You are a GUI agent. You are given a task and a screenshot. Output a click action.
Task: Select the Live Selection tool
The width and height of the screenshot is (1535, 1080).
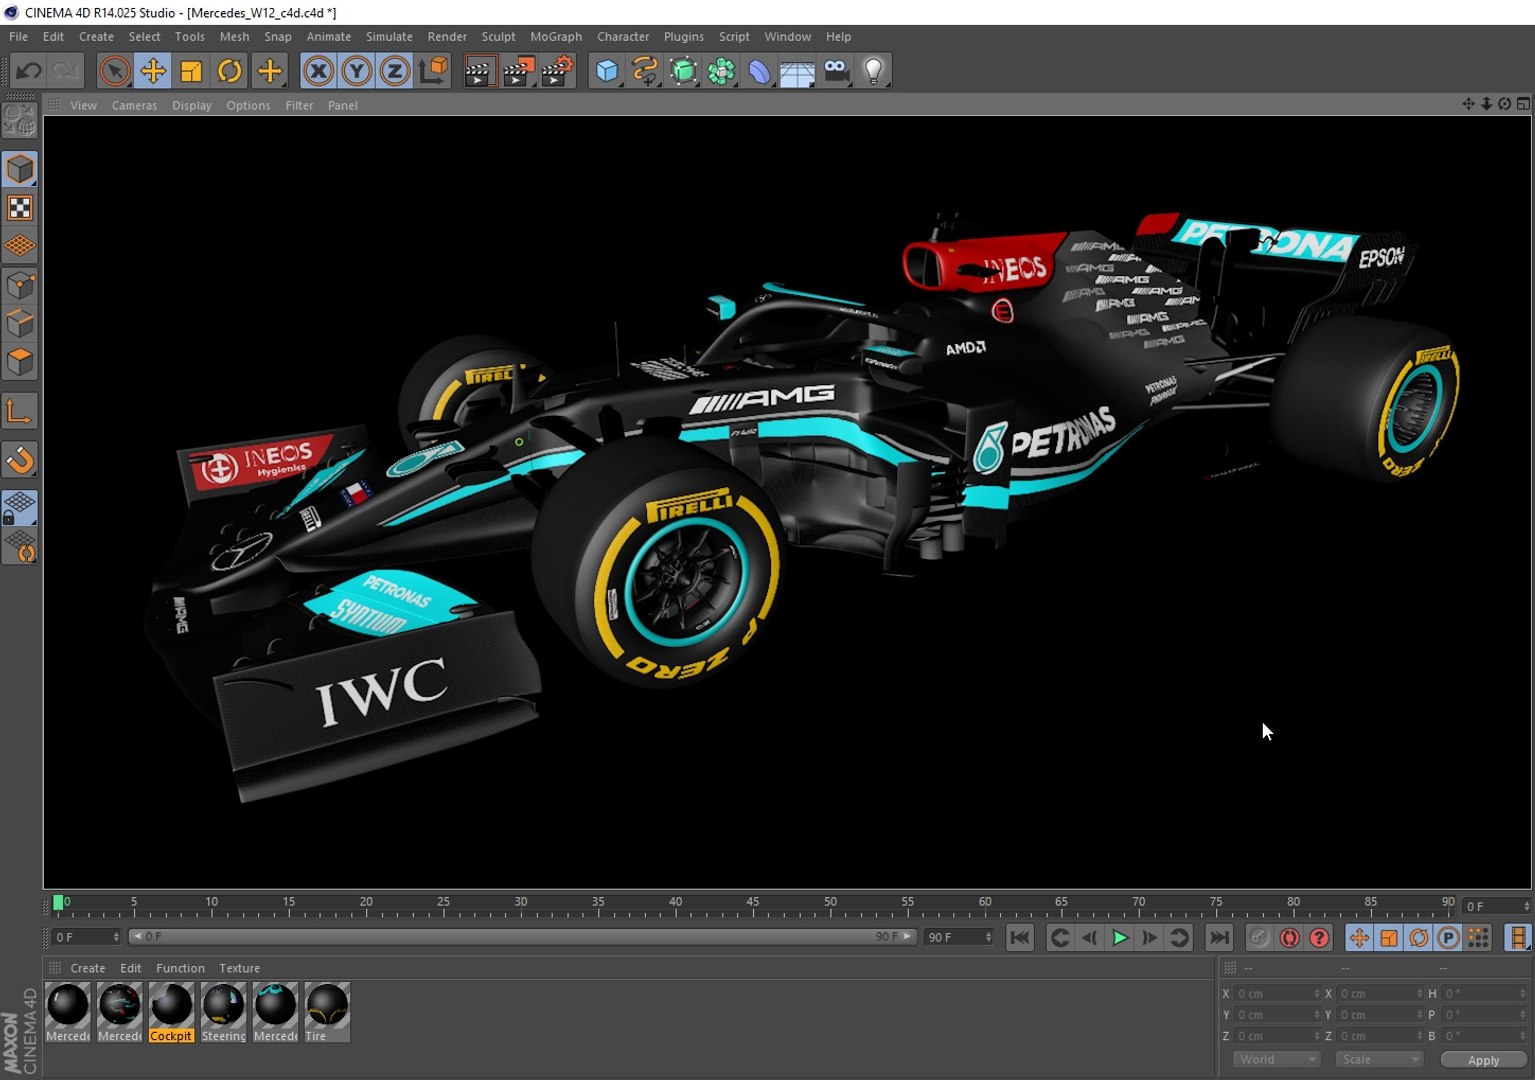coord(115,71)
